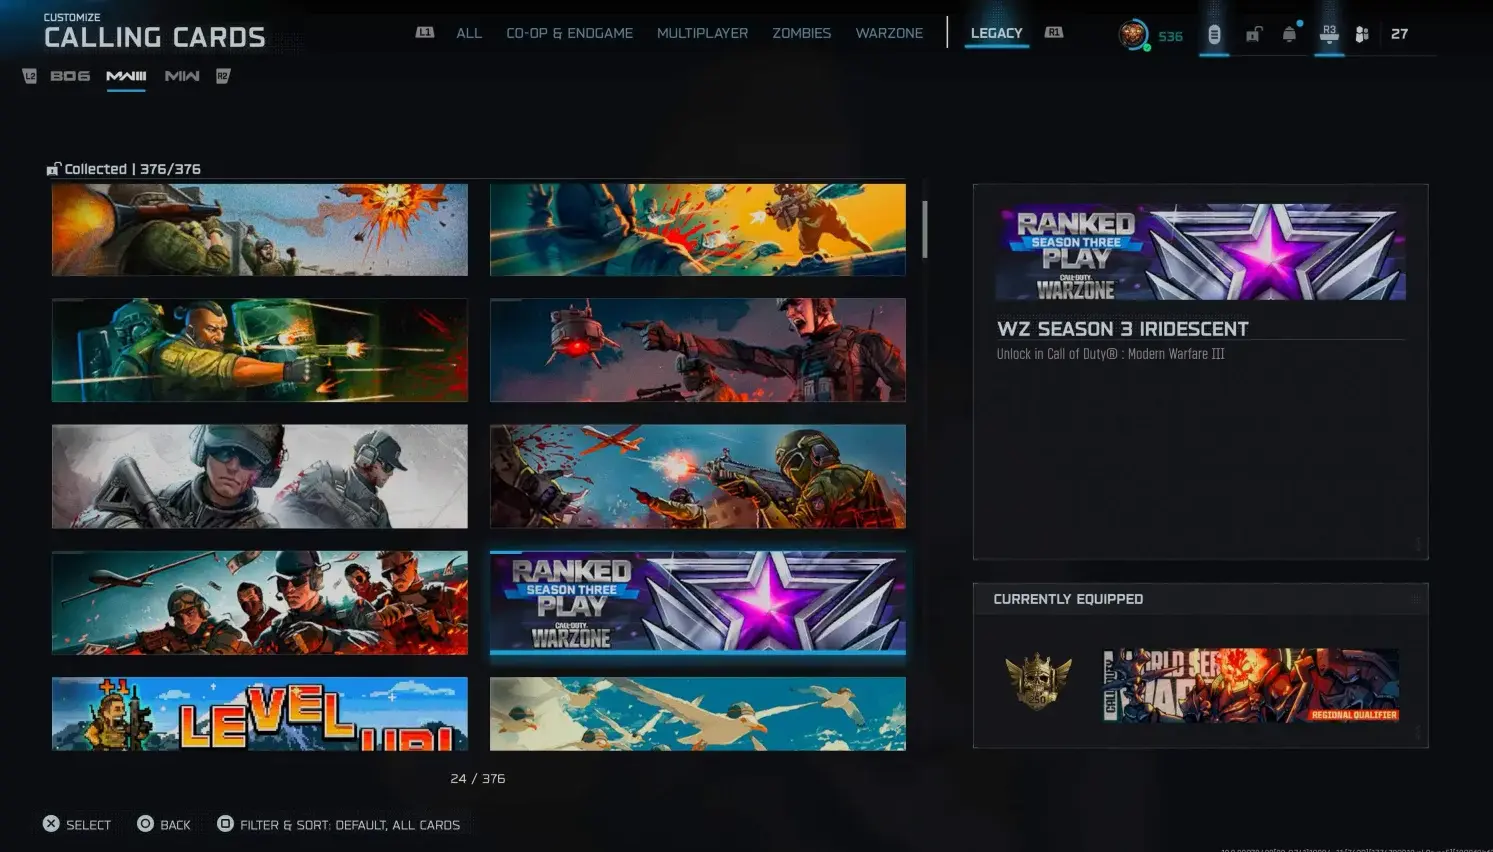Switch to the ALL category tab
This screenshot has width=1493, height=852.
pos(469,33)
